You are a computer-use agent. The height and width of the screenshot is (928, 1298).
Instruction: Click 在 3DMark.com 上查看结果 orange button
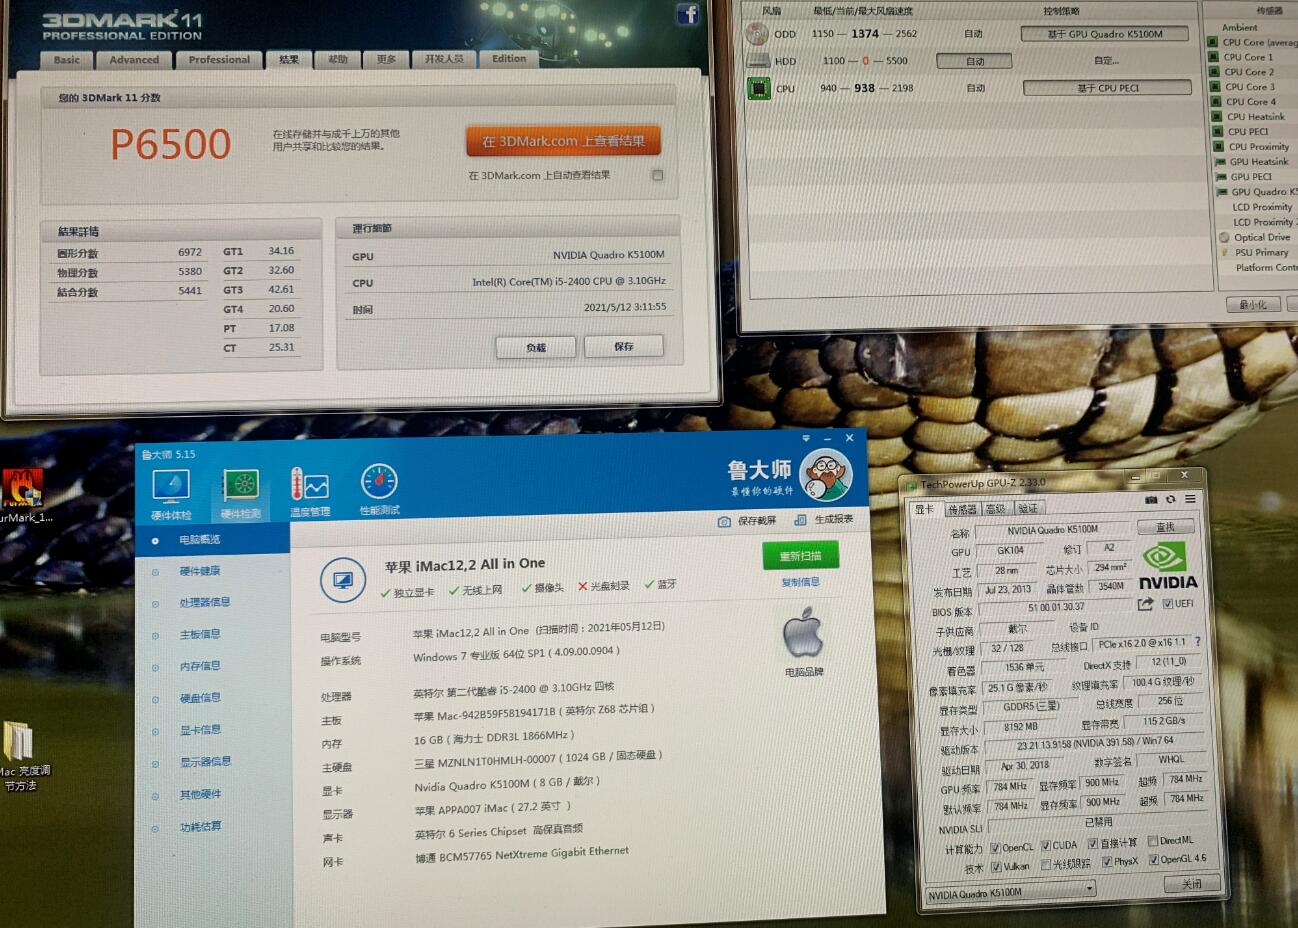(563, 141)
